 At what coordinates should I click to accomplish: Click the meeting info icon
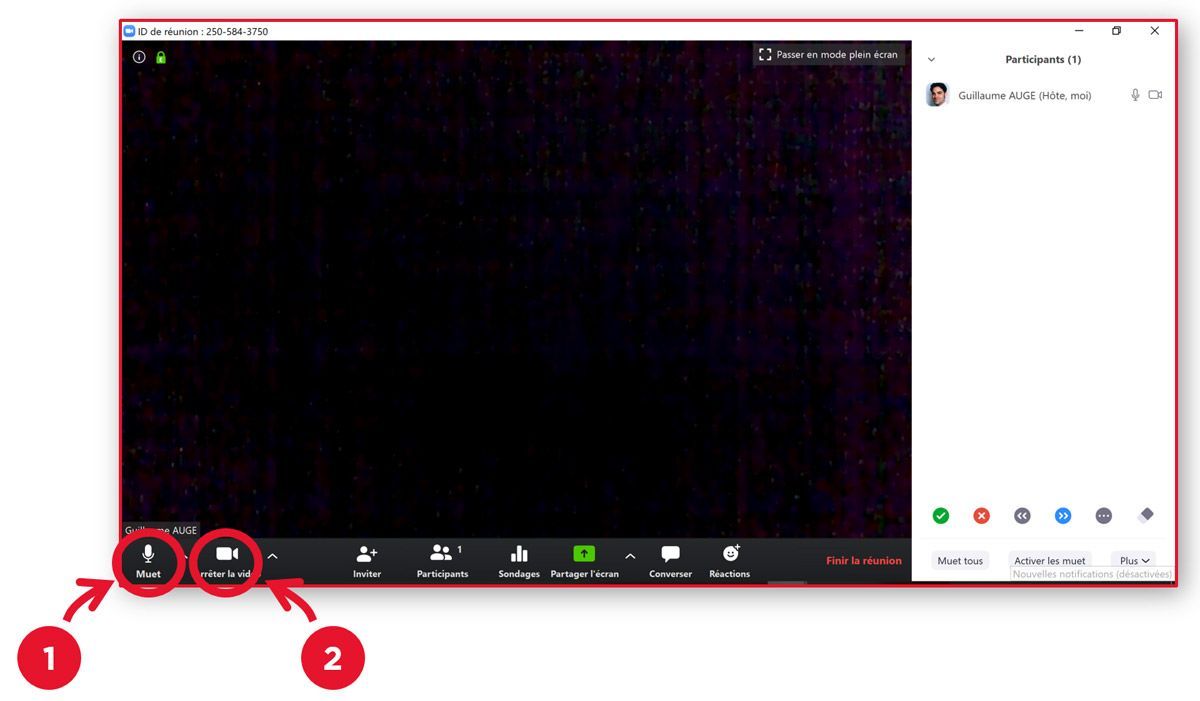pos(140,57)
